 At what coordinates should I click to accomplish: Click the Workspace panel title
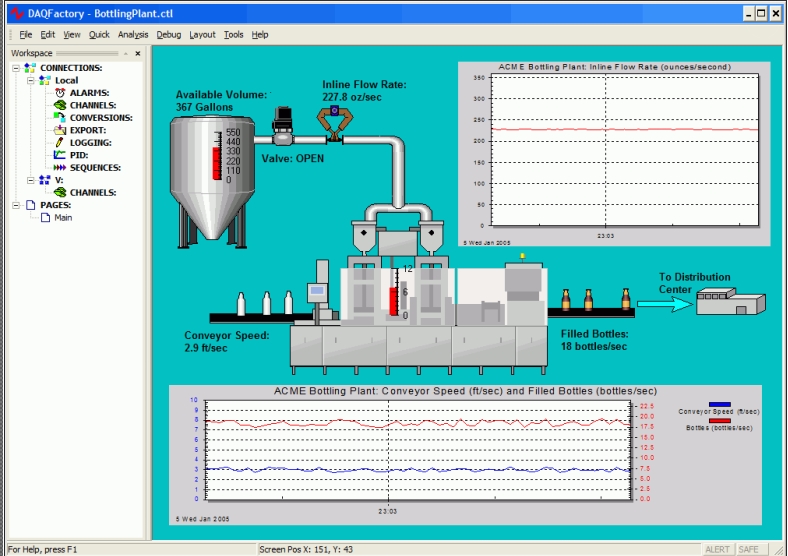[32, 53]
